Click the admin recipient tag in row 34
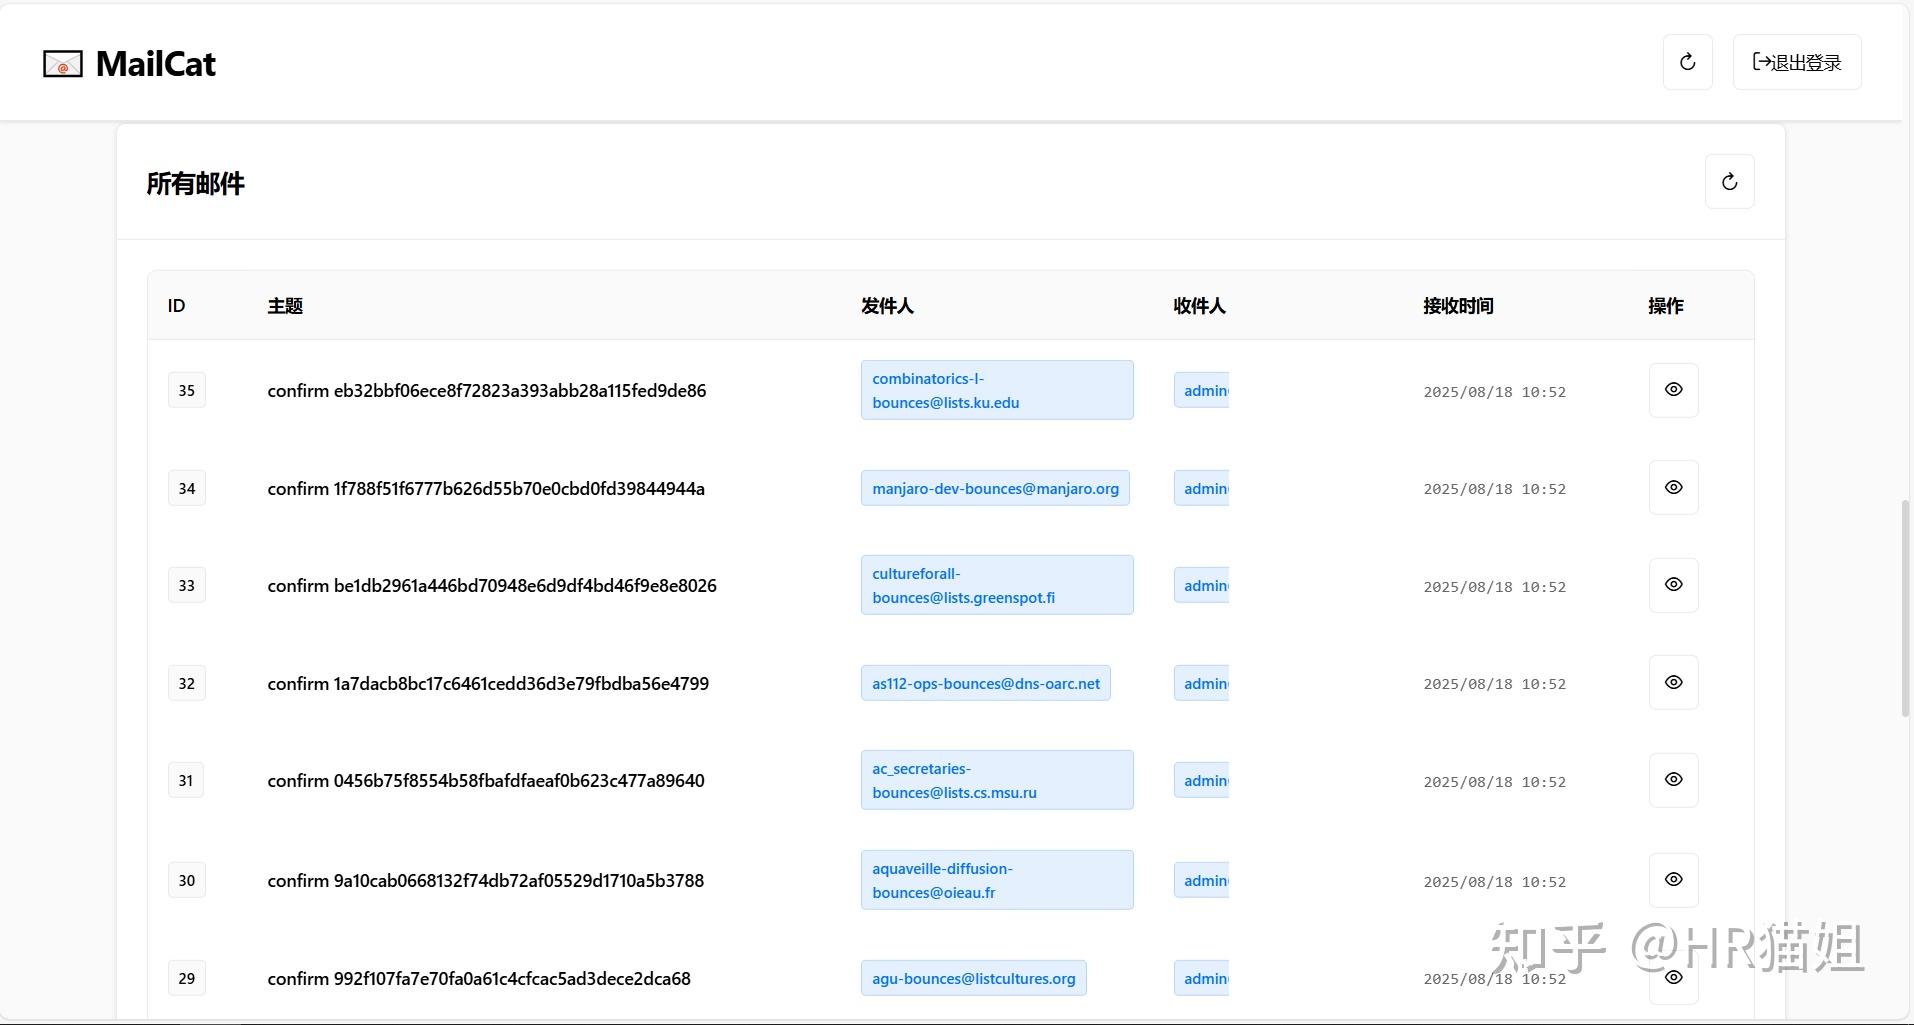Screen dimensions: 1914x1025 [x=1201, y=488]
